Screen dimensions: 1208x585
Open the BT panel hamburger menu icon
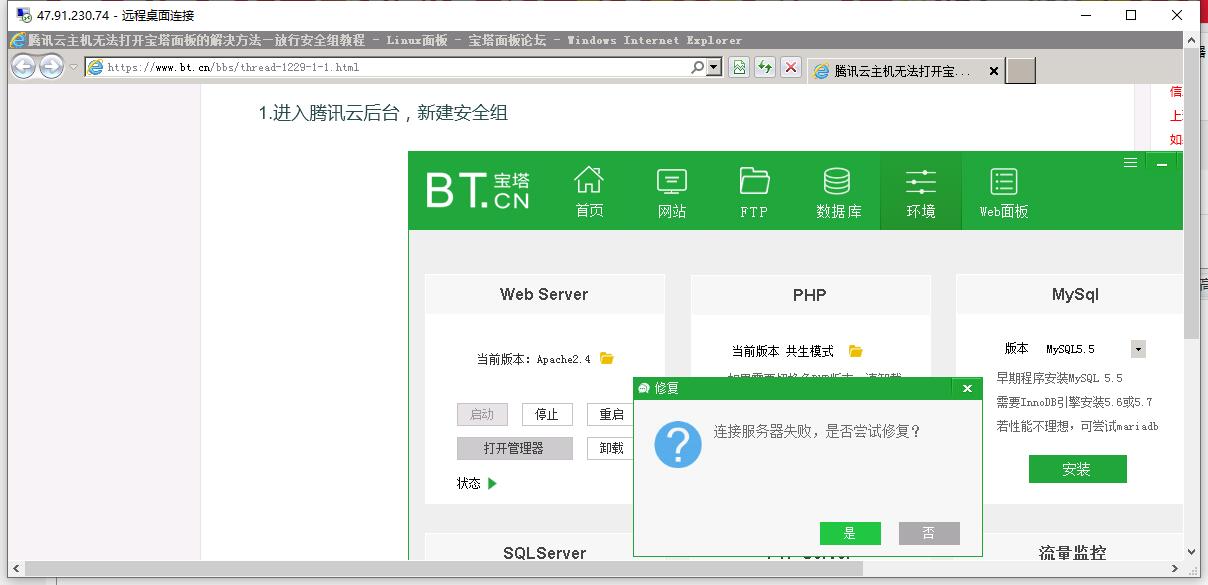pyautogui.click(x=1131, y=162)
